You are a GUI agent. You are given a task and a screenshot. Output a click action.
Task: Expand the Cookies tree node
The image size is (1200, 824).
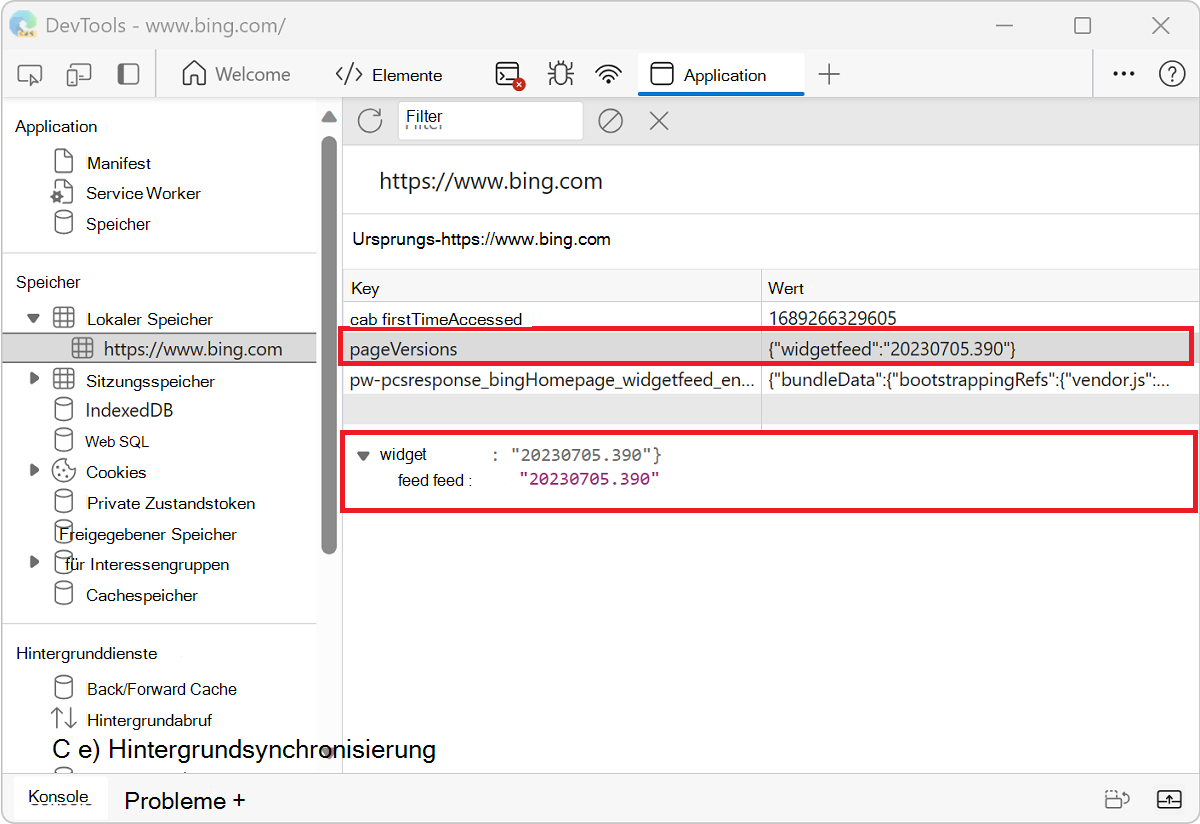(34, 470)
